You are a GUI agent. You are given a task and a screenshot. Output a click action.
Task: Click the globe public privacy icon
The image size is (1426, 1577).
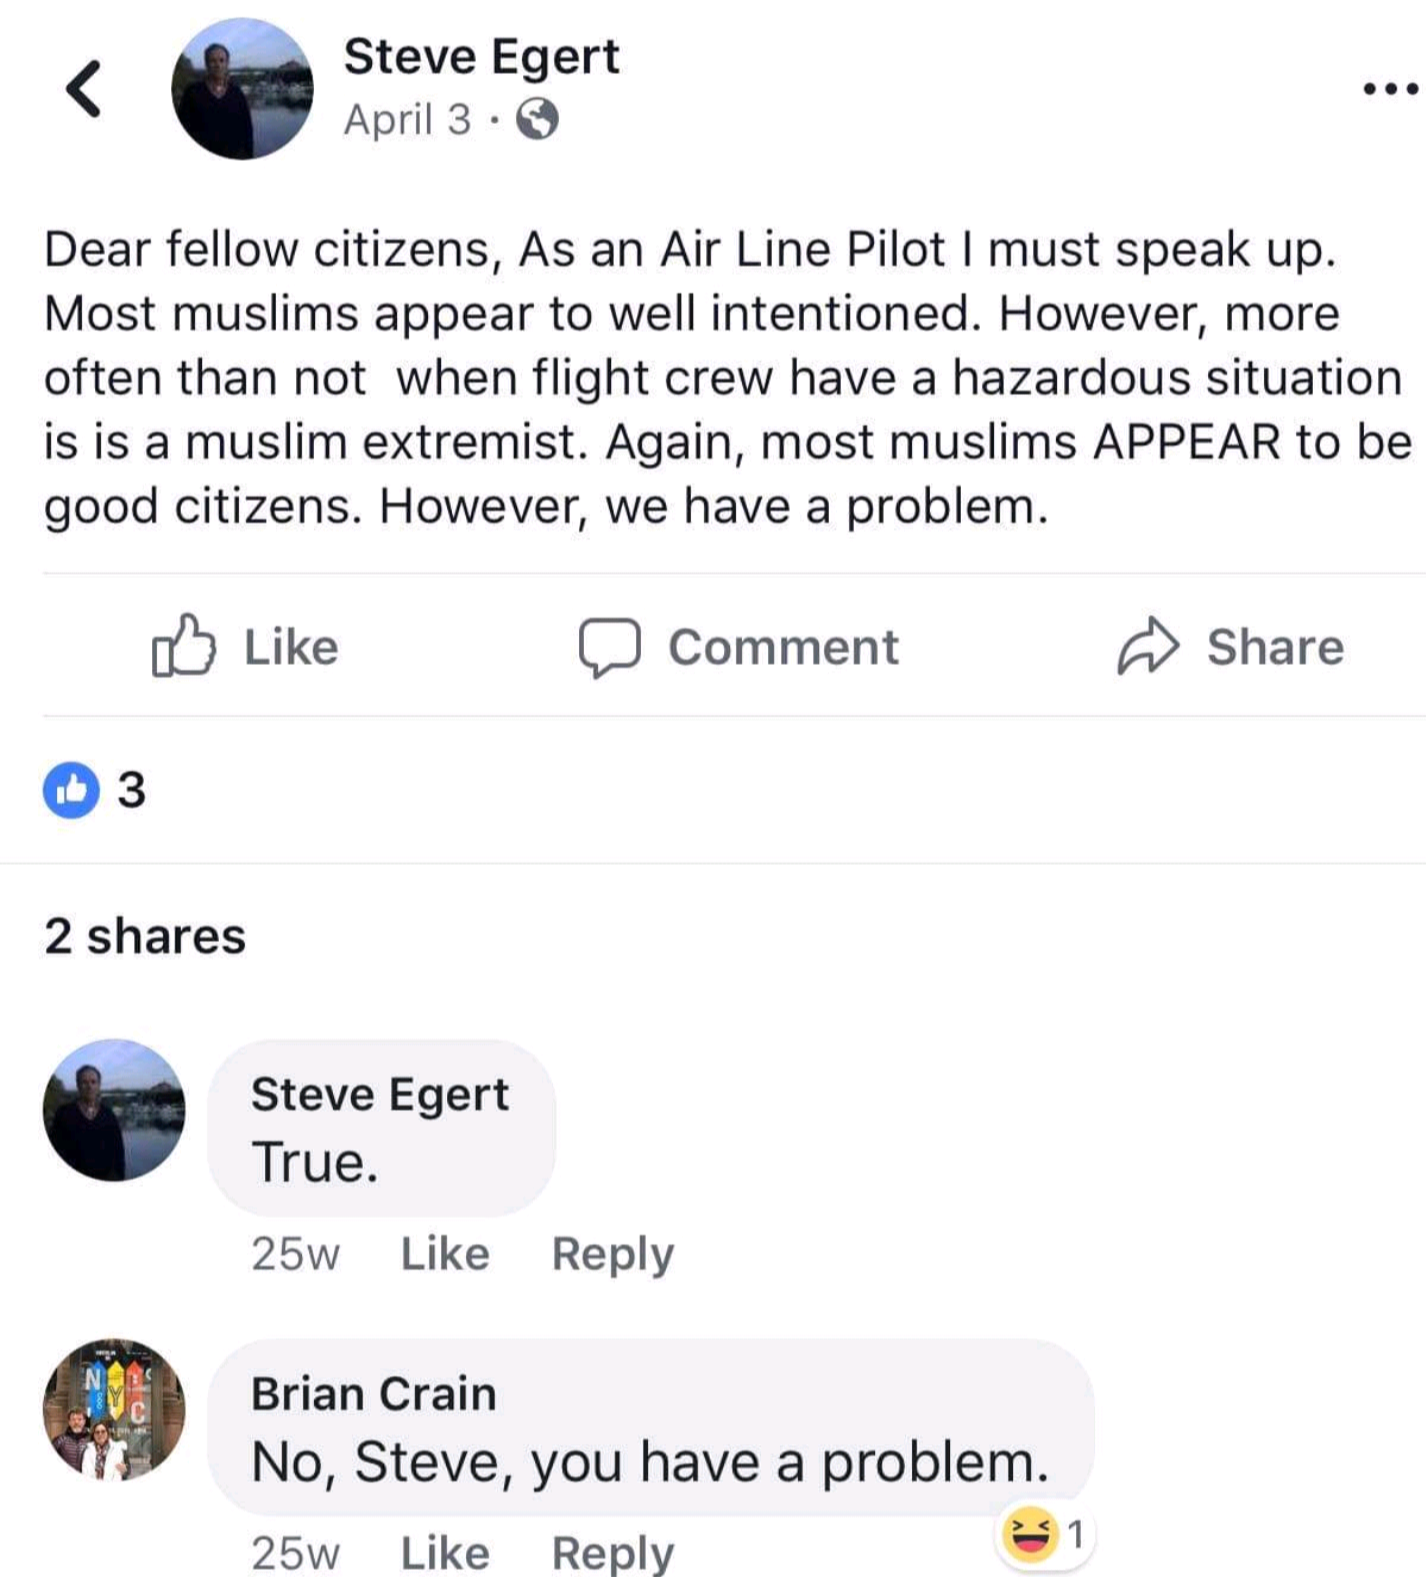point(537,120)
